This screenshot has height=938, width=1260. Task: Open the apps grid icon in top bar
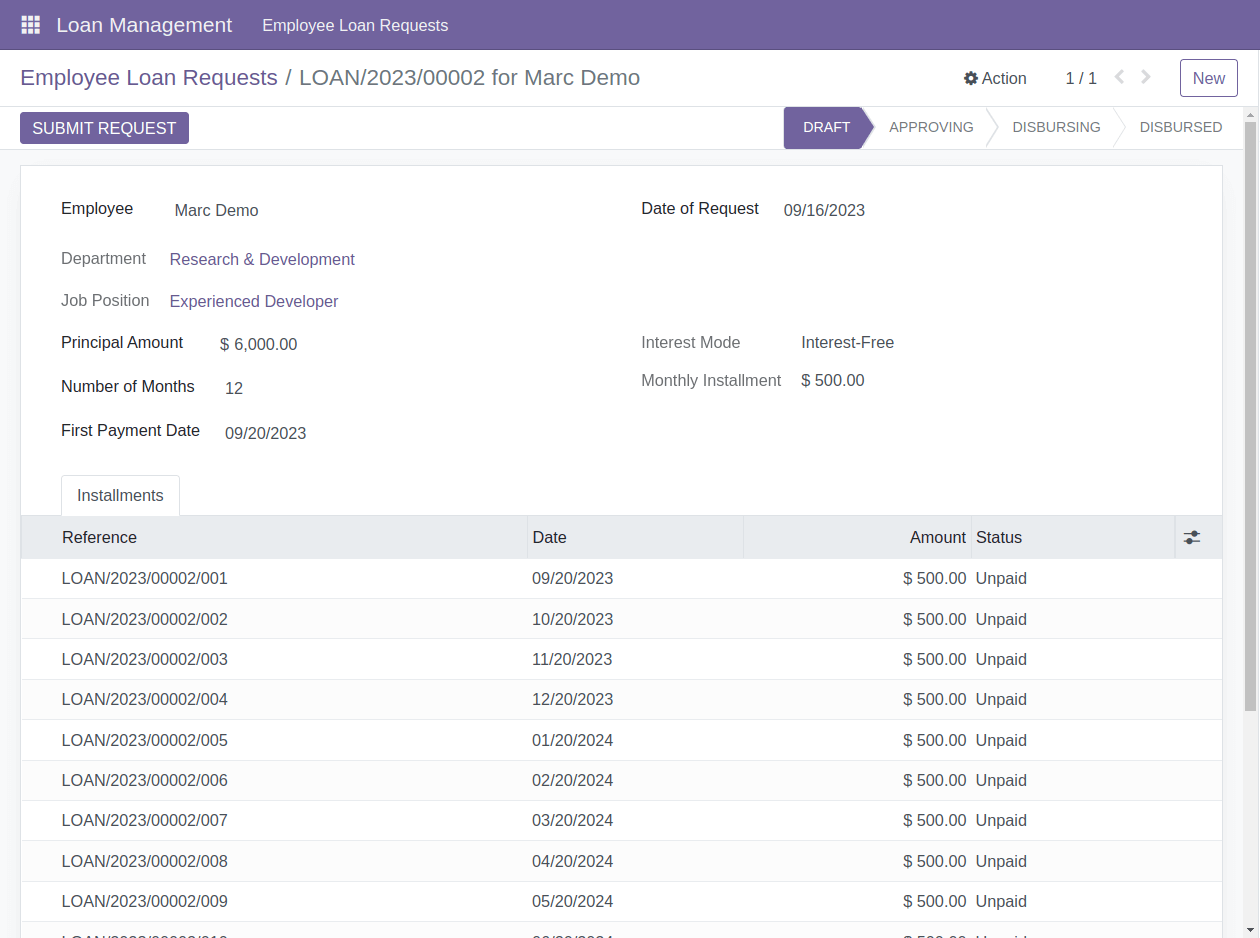click(30, 24)
